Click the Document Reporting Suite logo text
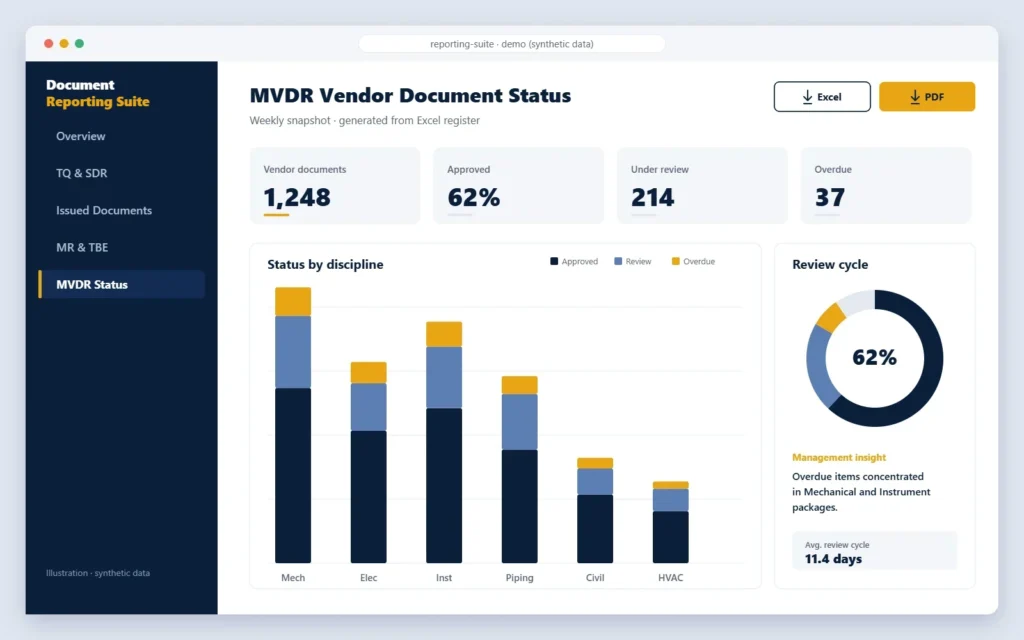1024x640 pixels. coord(98,93)
